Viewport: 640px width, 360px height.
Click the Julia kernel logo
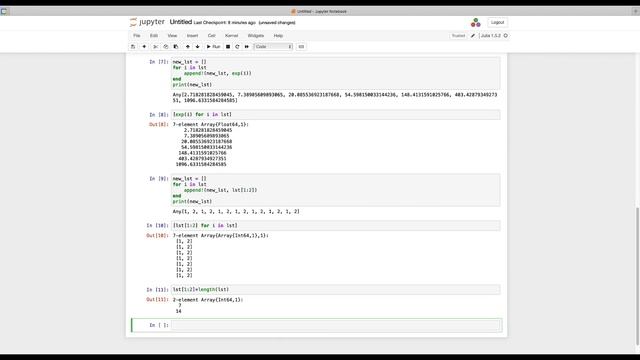[476, 22]
